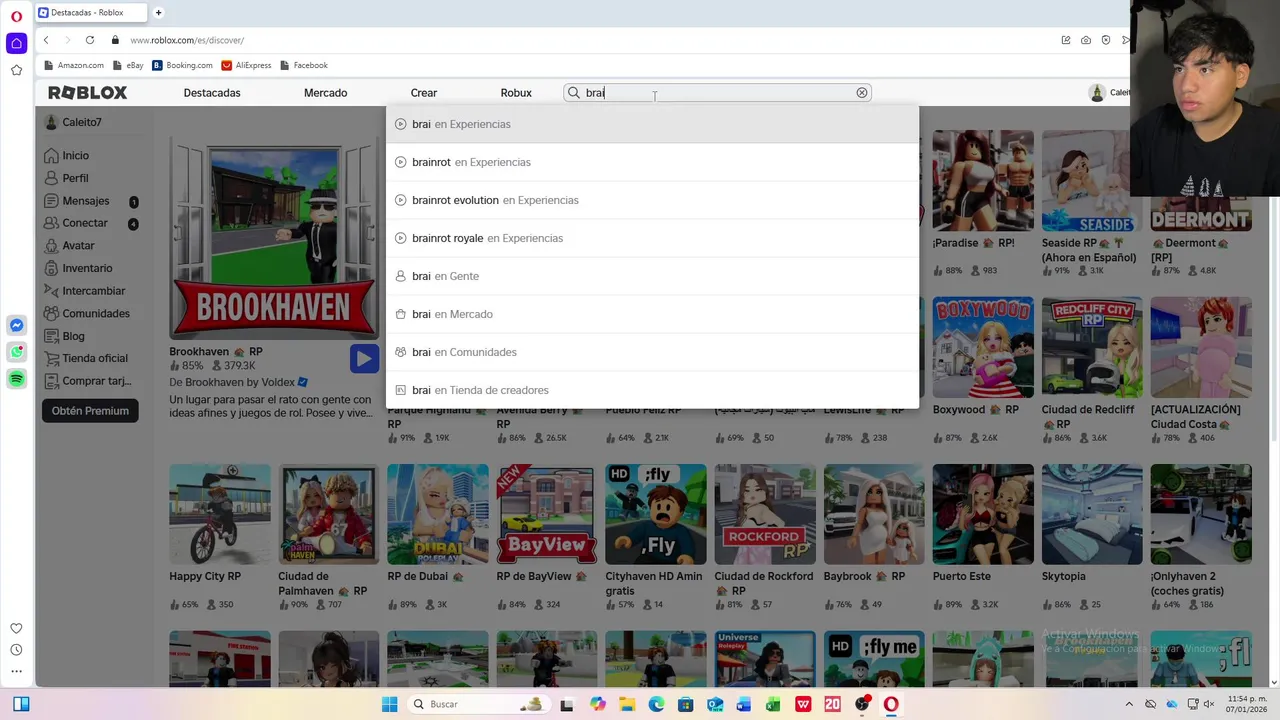
Task: Open 'De Brookhaven by Voldex' creator link
Action: [238, 382]
